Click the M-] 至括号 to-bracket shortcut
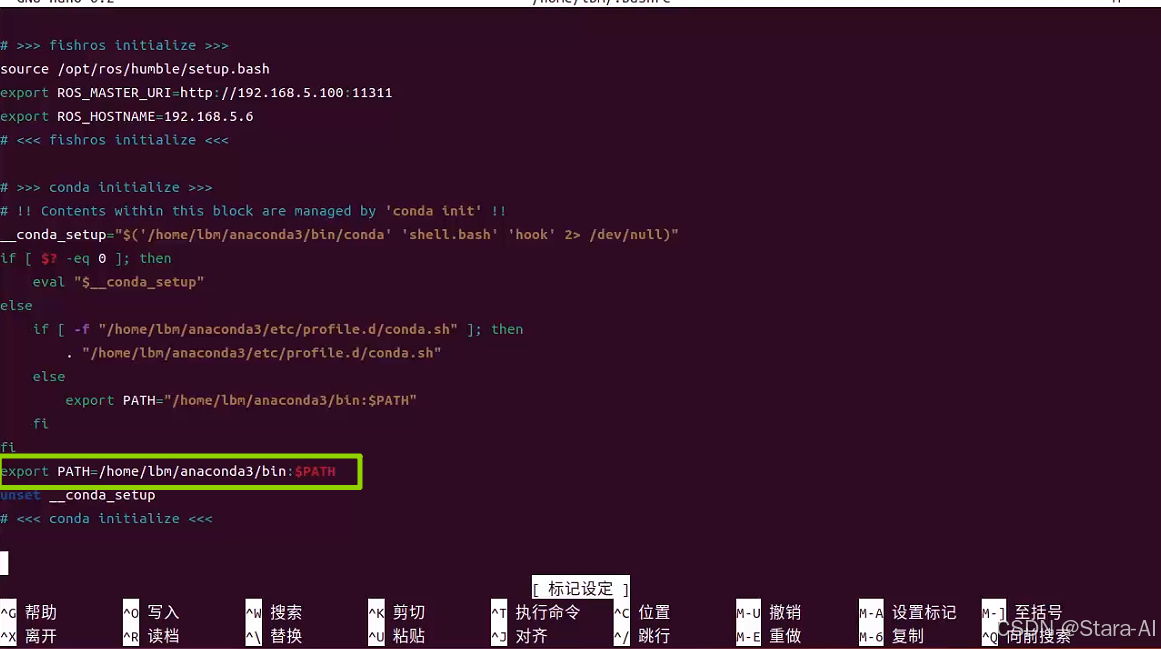 tap(1023, 613)
